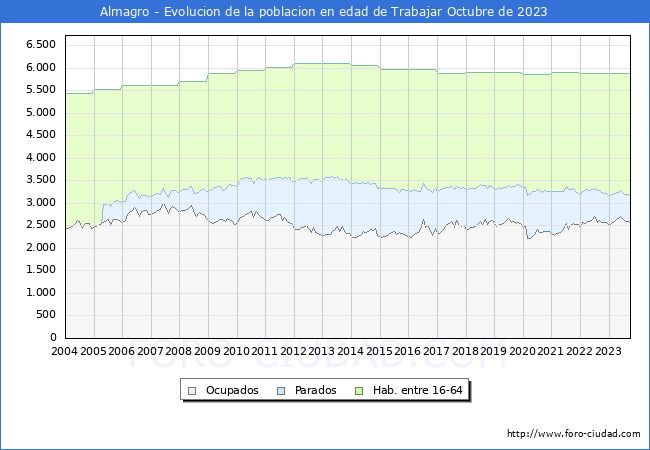This screenshot has width=650, height=450.
Task: Click the 2008 x-axis year label
Action: pos(179,351)
